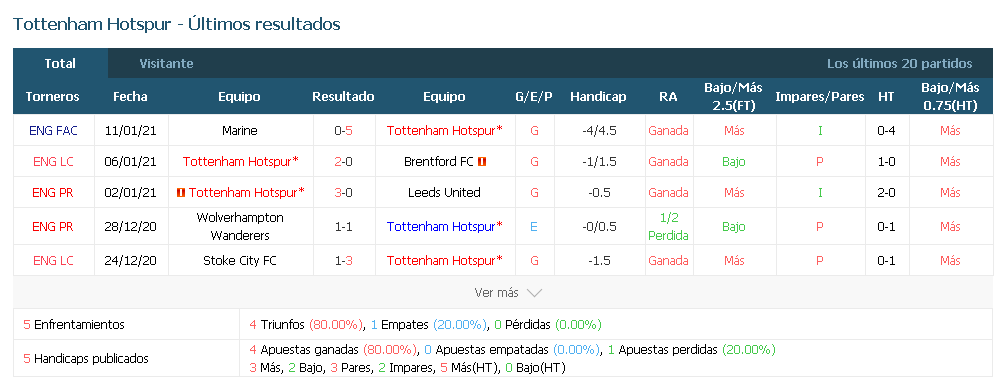Click Los últimos 20 partidos label
The image size is (998, 384).
coord(899,64)
